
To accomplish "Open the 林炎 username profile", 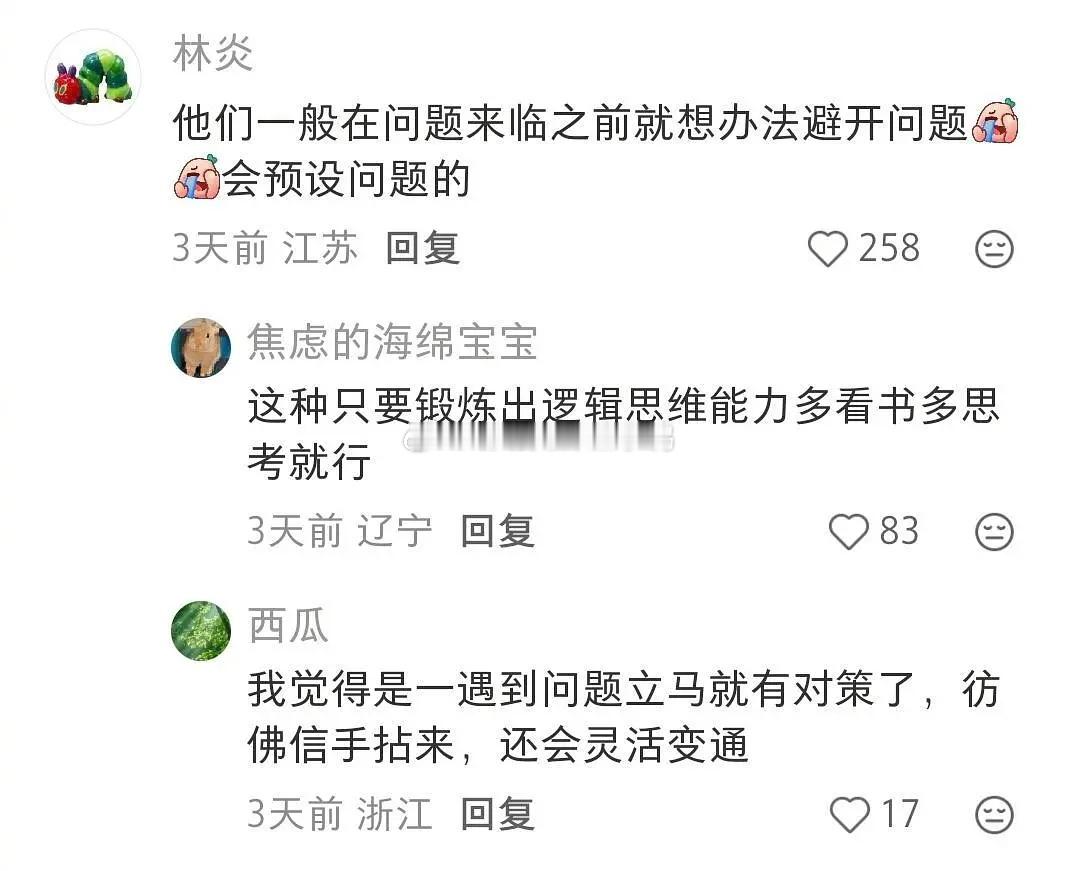I will [213, 54].
